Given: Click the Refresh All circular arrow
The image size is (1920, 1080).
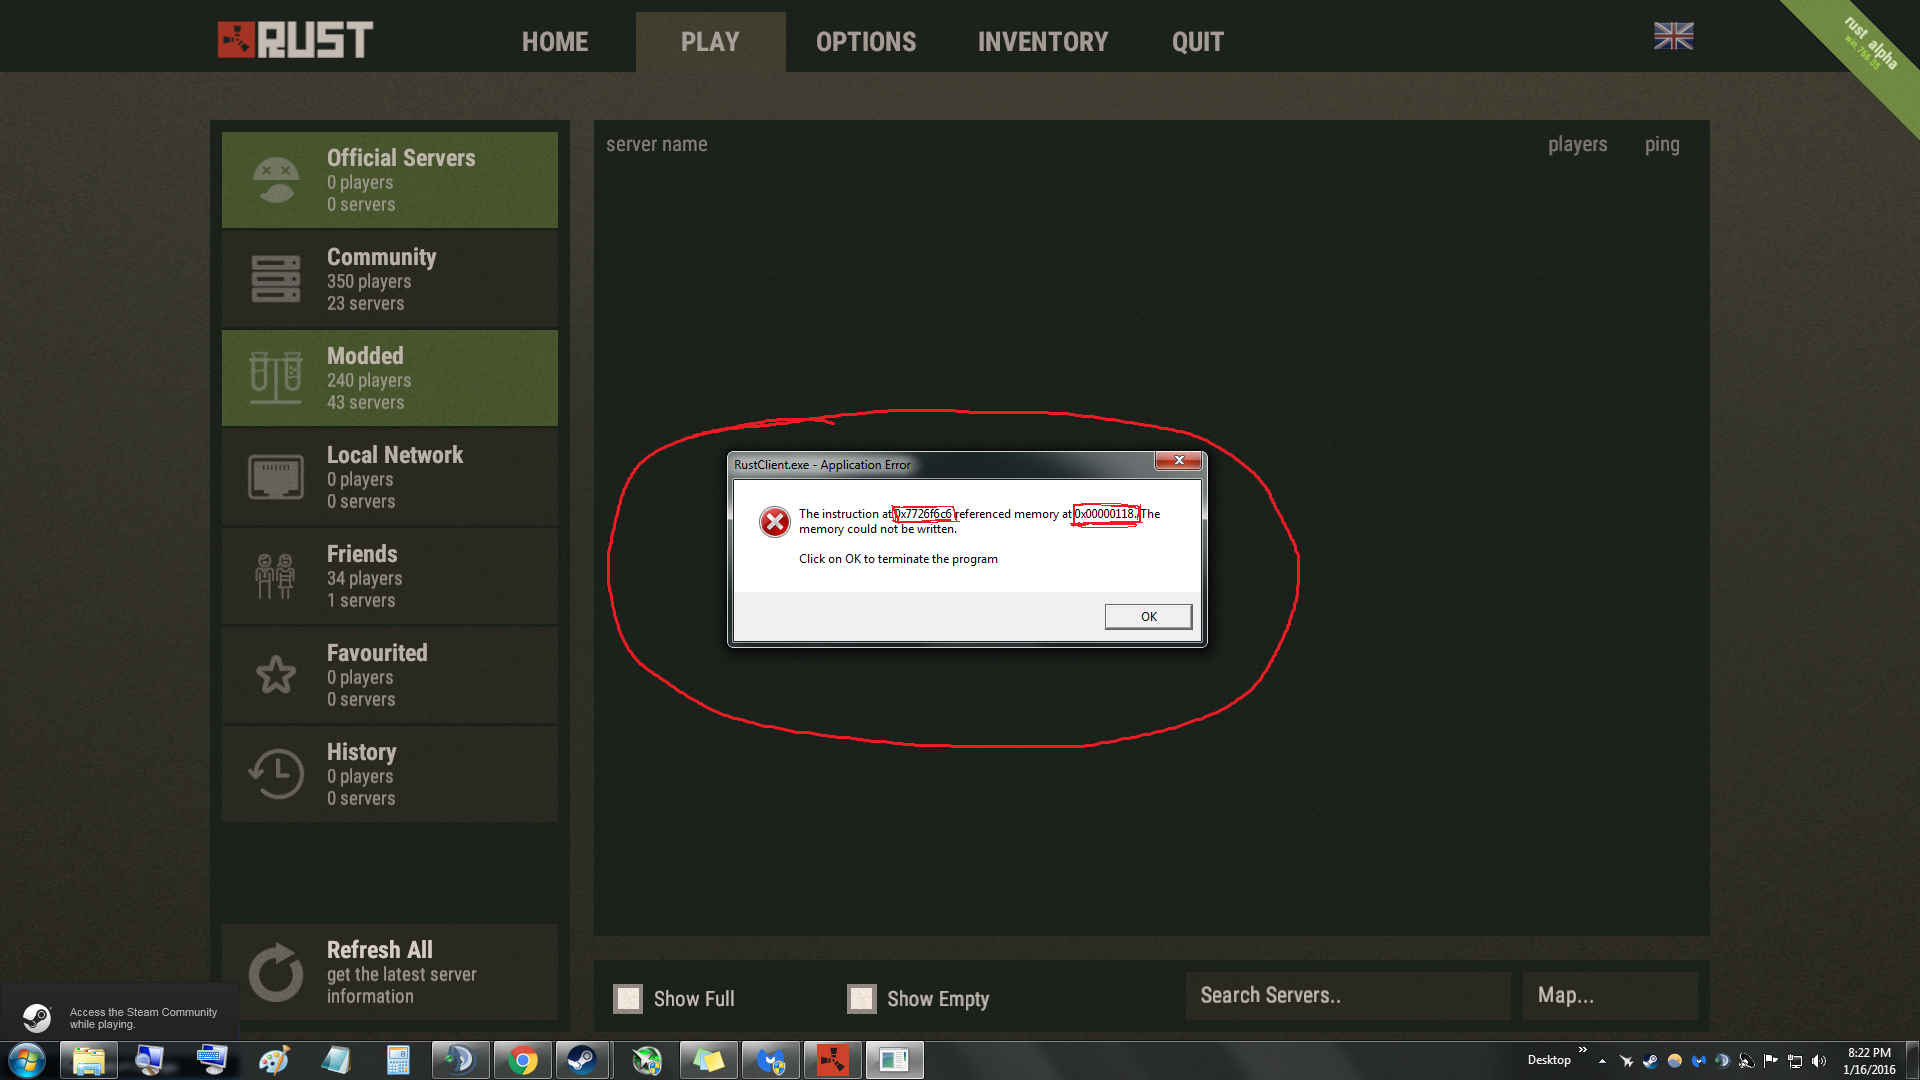Looking at the screenshot, I should click(276, 972).
